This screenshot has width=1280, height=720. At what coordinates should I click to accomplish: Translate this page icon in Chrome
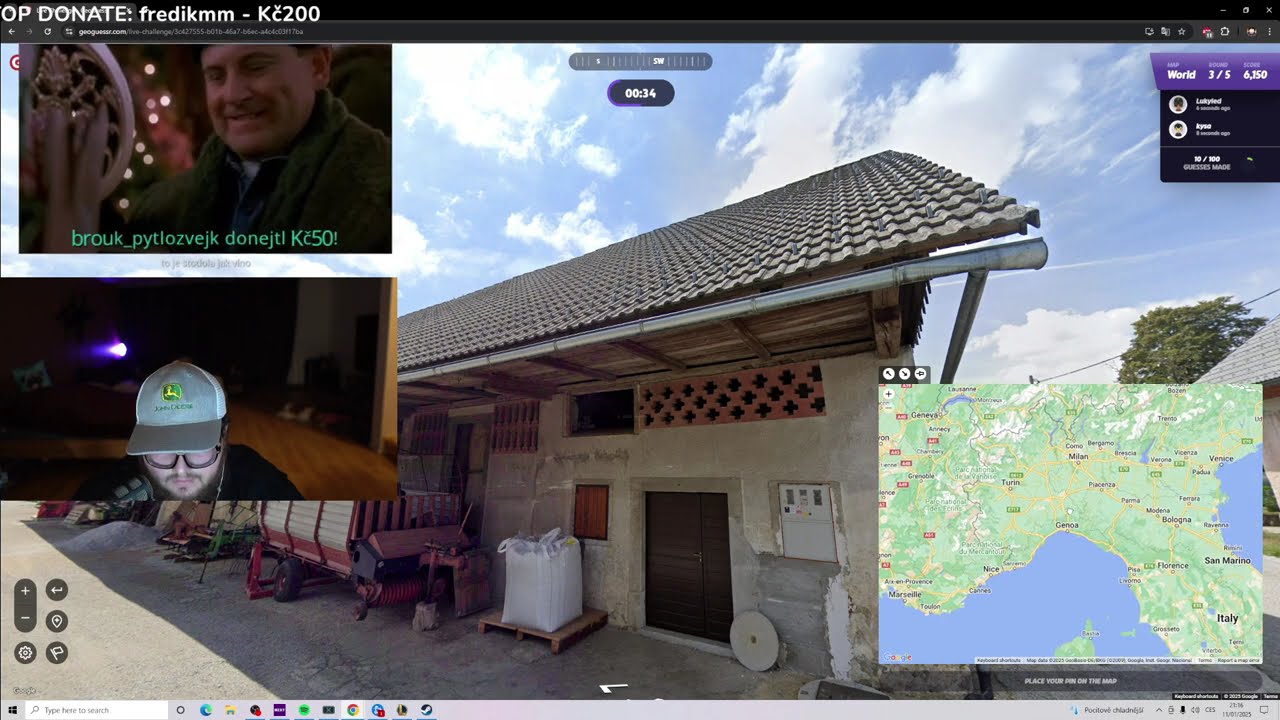(x=1165, y=31)
